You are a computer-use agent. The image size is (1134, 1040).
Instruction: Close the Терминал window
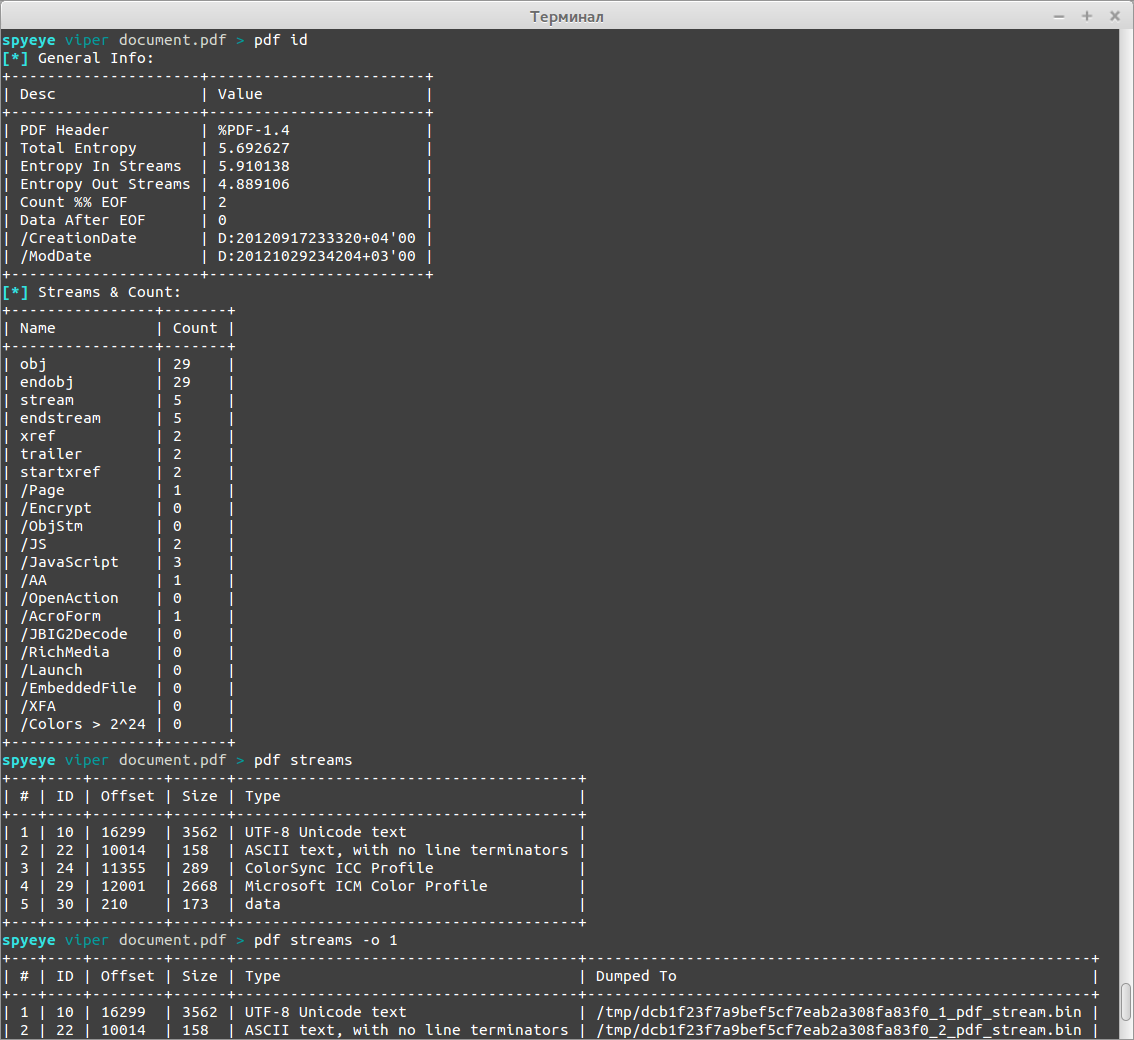1114,16
